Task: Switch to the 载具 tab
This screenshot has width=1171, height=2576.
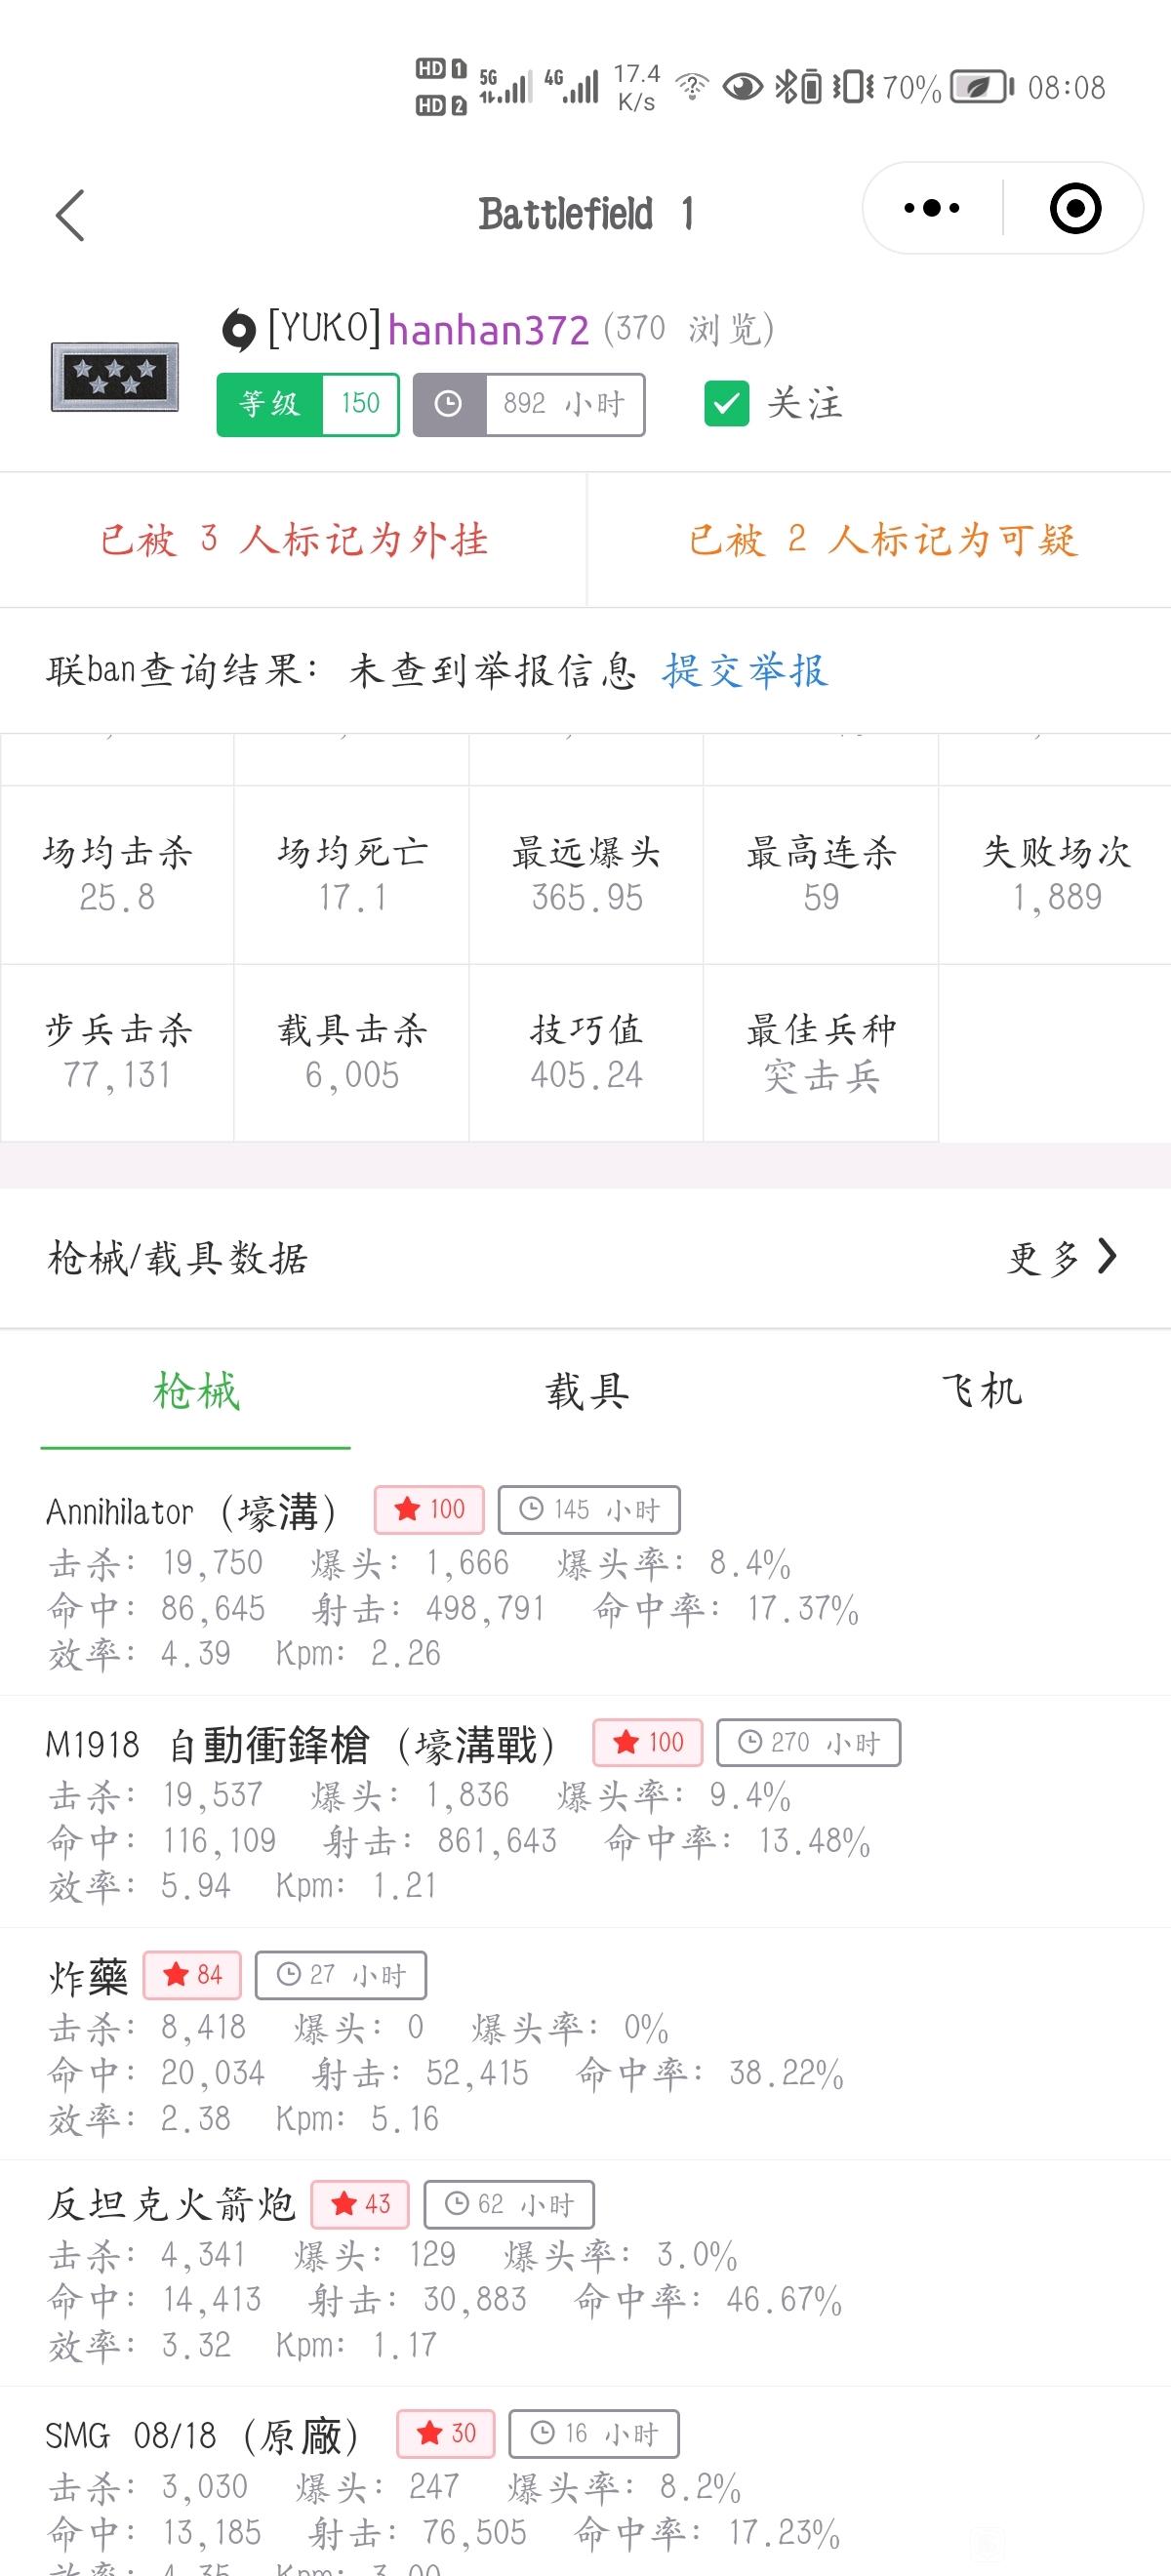Action: click(x=586, y=1391)
